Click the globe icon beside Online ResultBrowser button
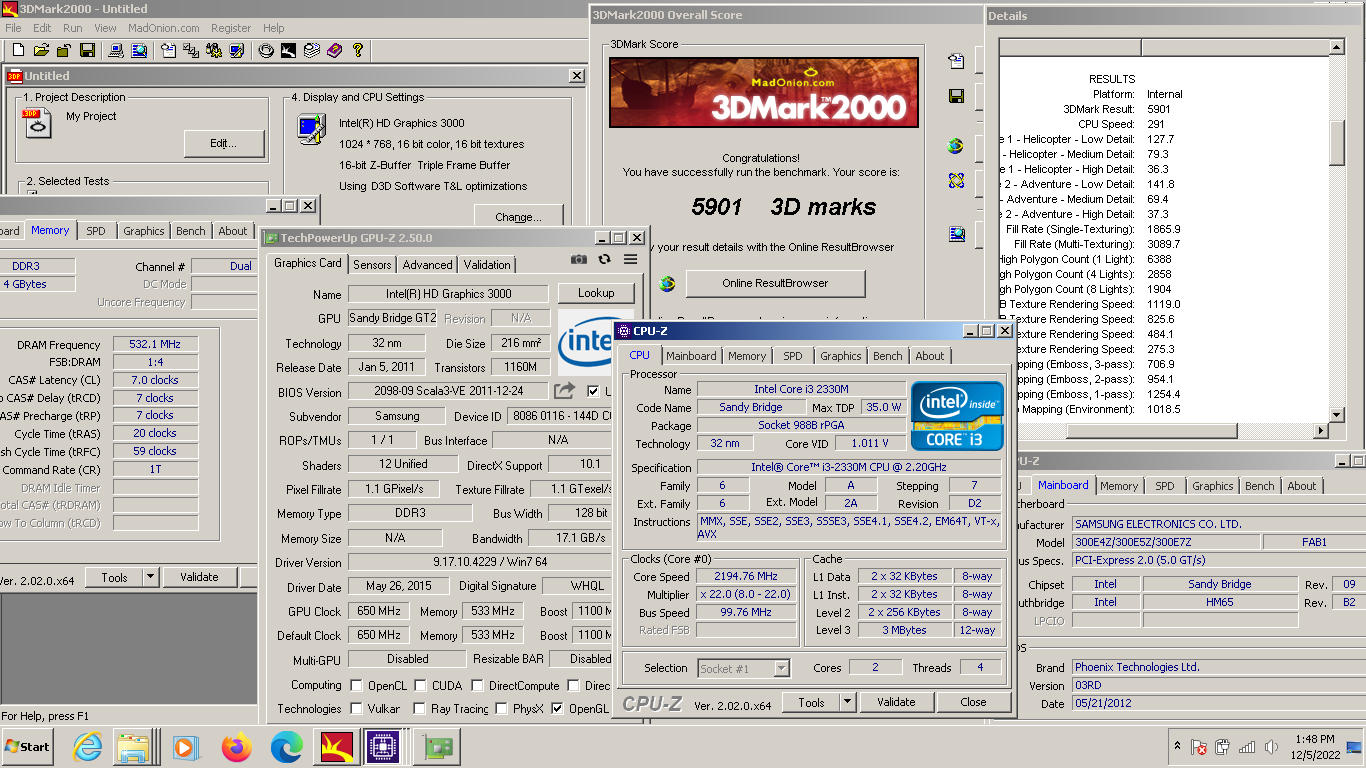1366x768 pixels. click(667, 284)
